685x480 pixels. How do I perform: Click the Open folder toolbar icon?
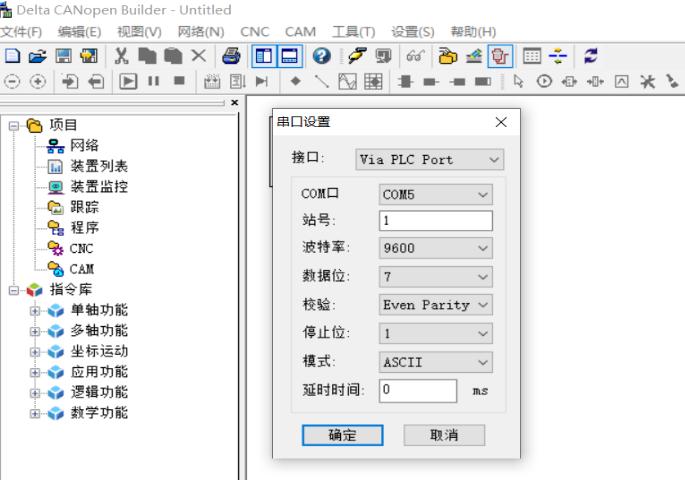38,56
